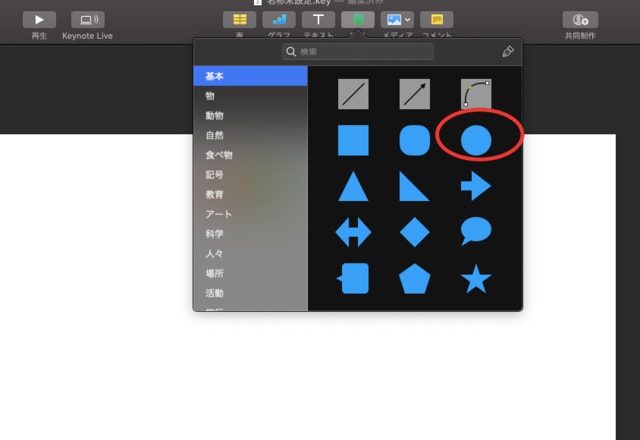Insert the circle shape
This screenshot has width=640, height=440.
pos(476,140)
